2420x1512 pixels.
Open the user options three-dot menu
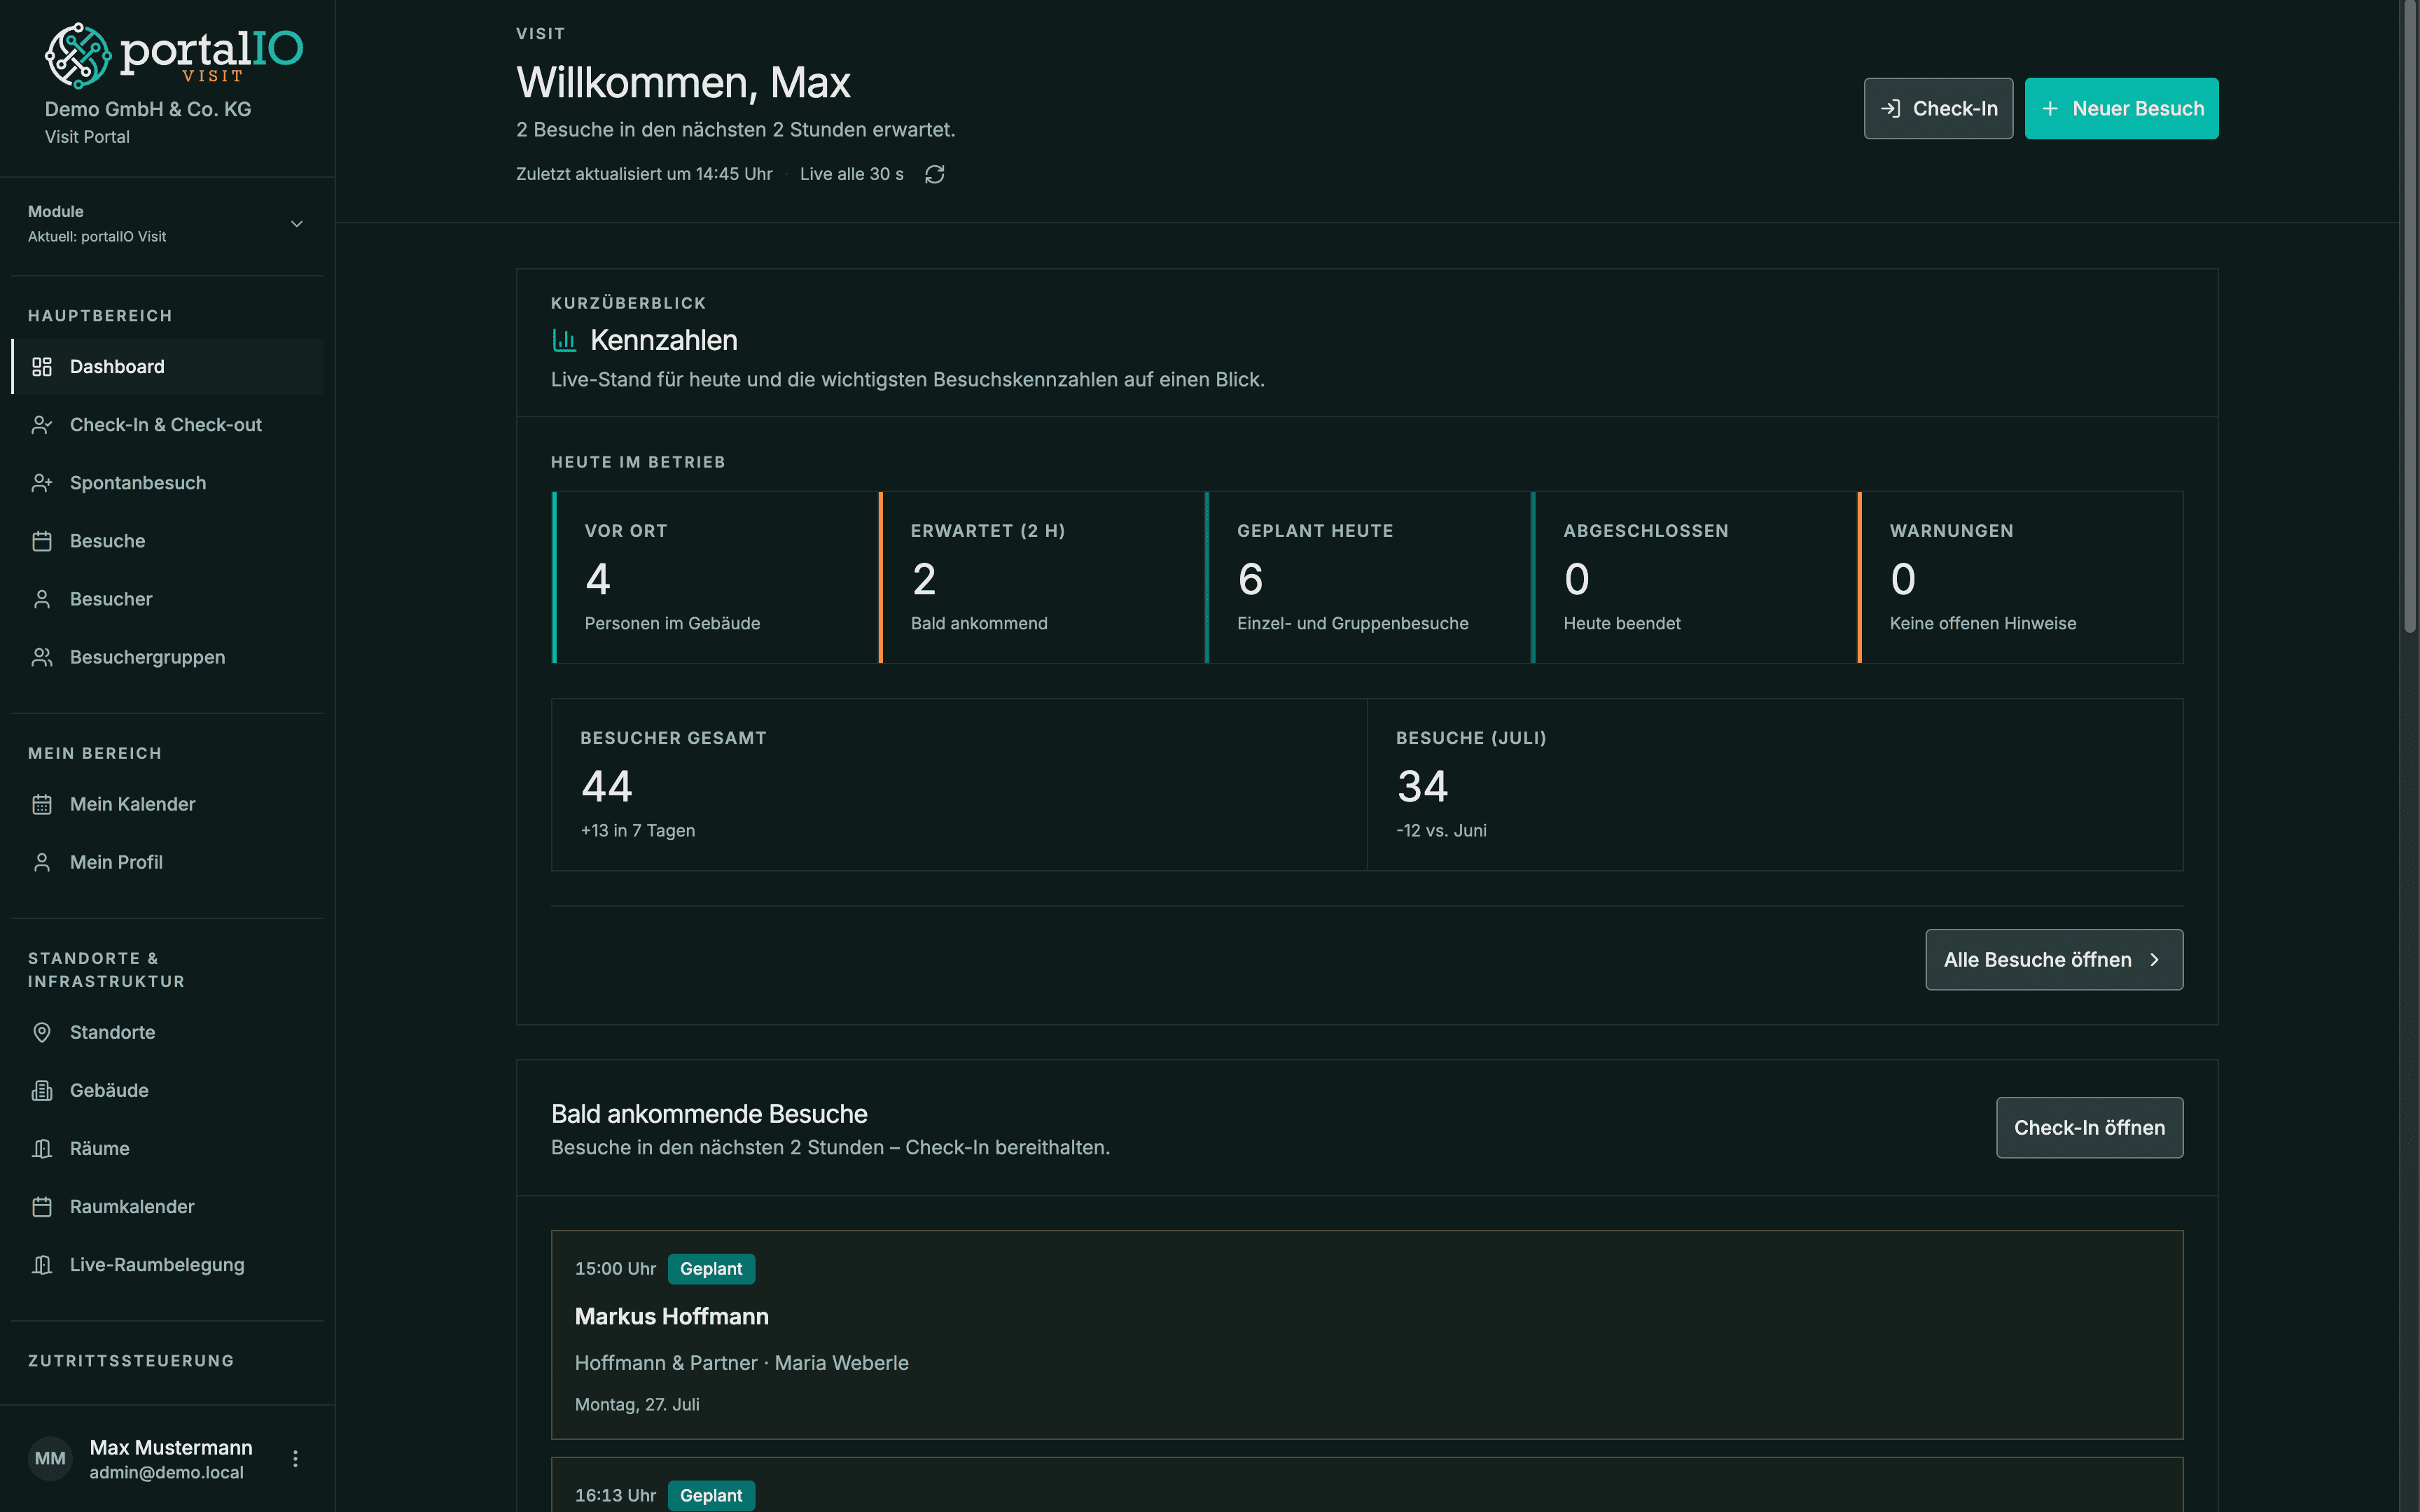coord(295,1459)
